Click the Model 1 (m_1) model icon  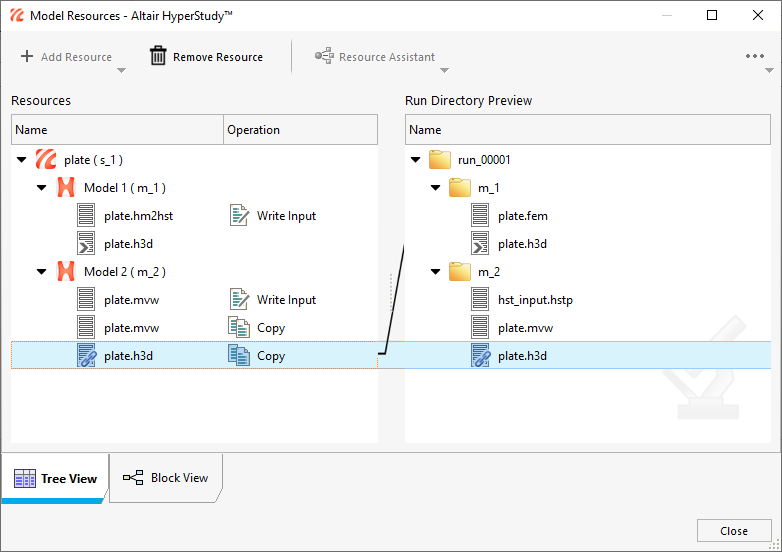click(66, 188)
